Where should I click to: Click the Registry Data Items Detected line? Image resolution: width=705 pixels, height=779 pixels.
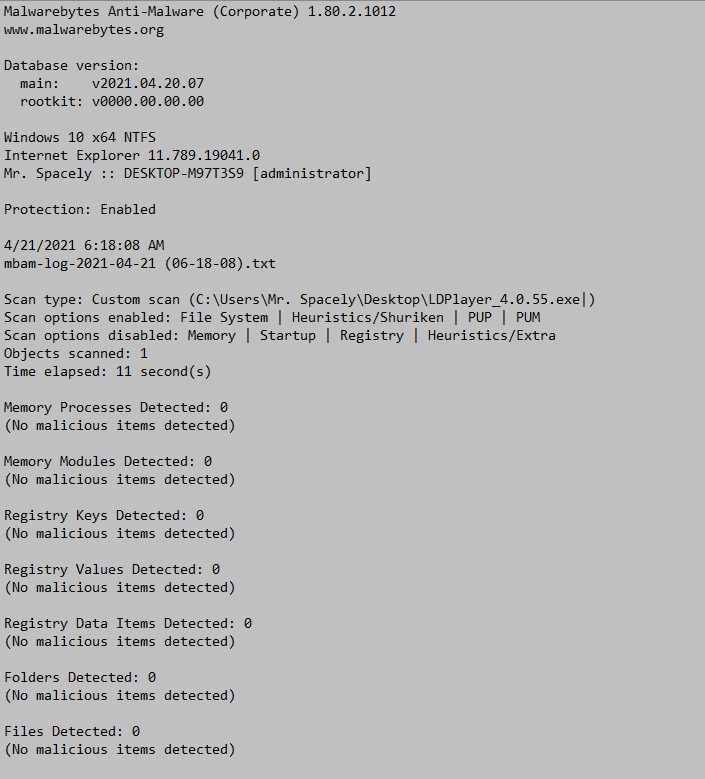[128, 623]
